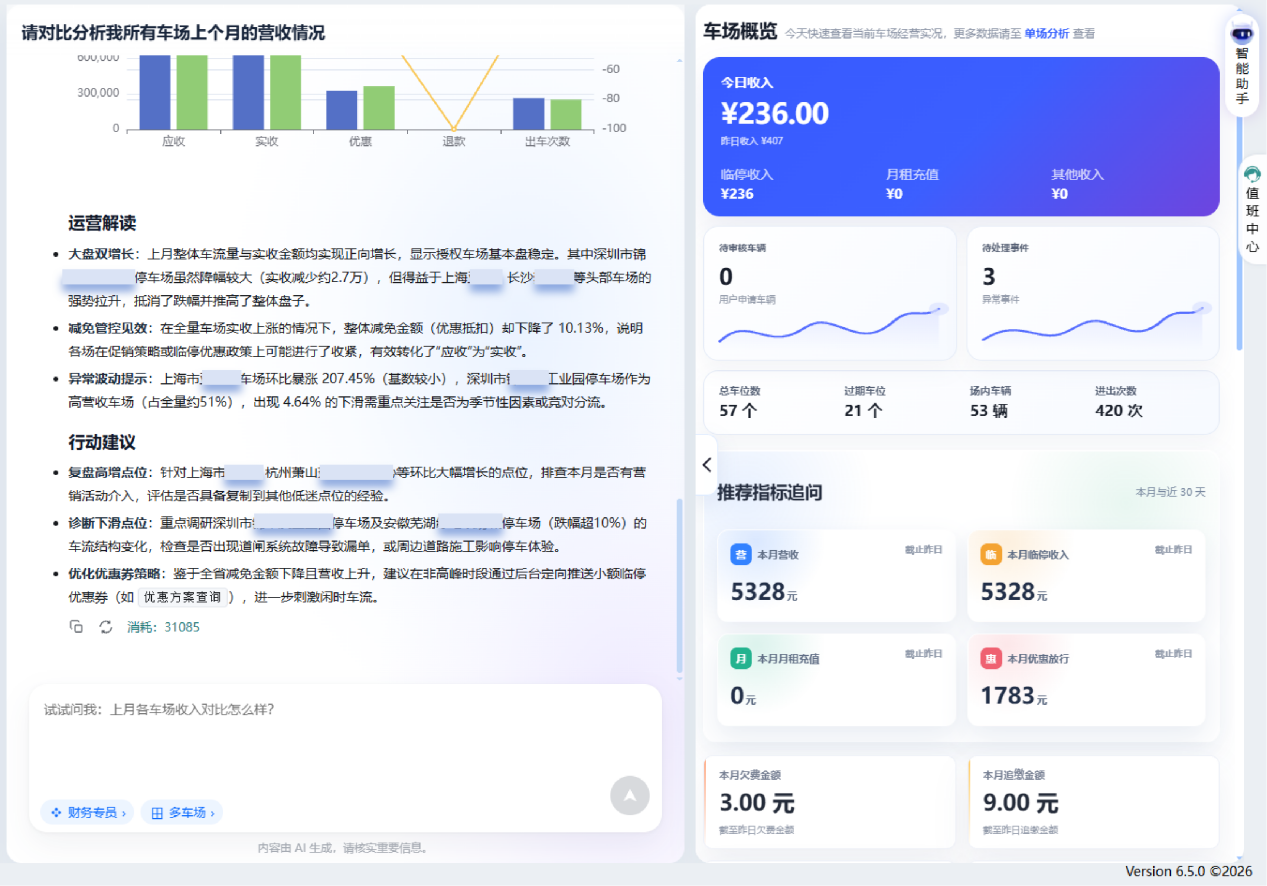Copy the AI response with copy icon
The image size is (1267, 886).
[77, 627]
